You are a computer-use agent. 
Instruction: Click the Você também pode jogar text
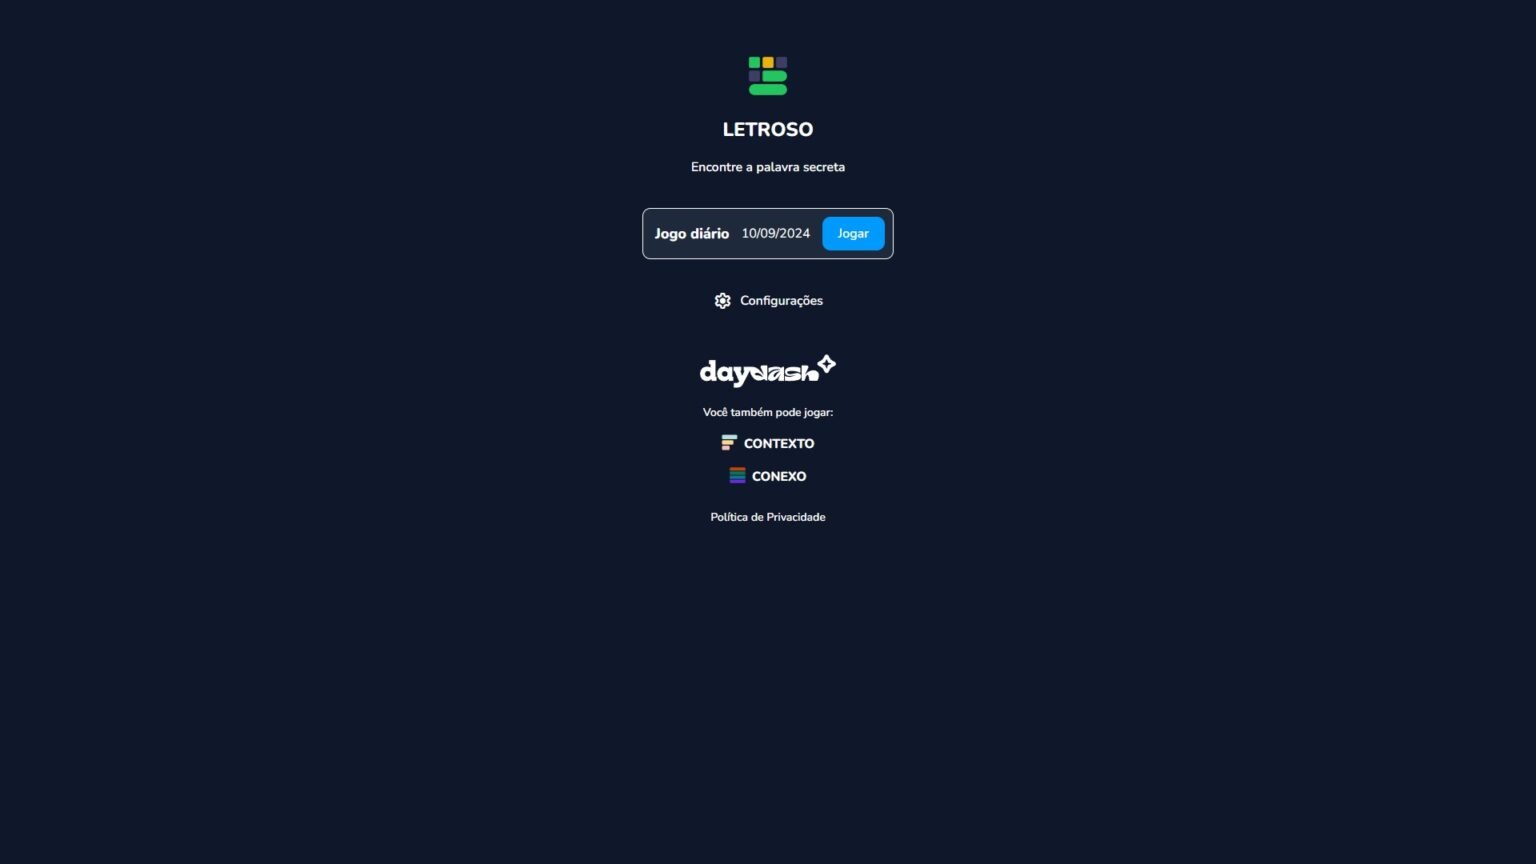coord(768,412)
